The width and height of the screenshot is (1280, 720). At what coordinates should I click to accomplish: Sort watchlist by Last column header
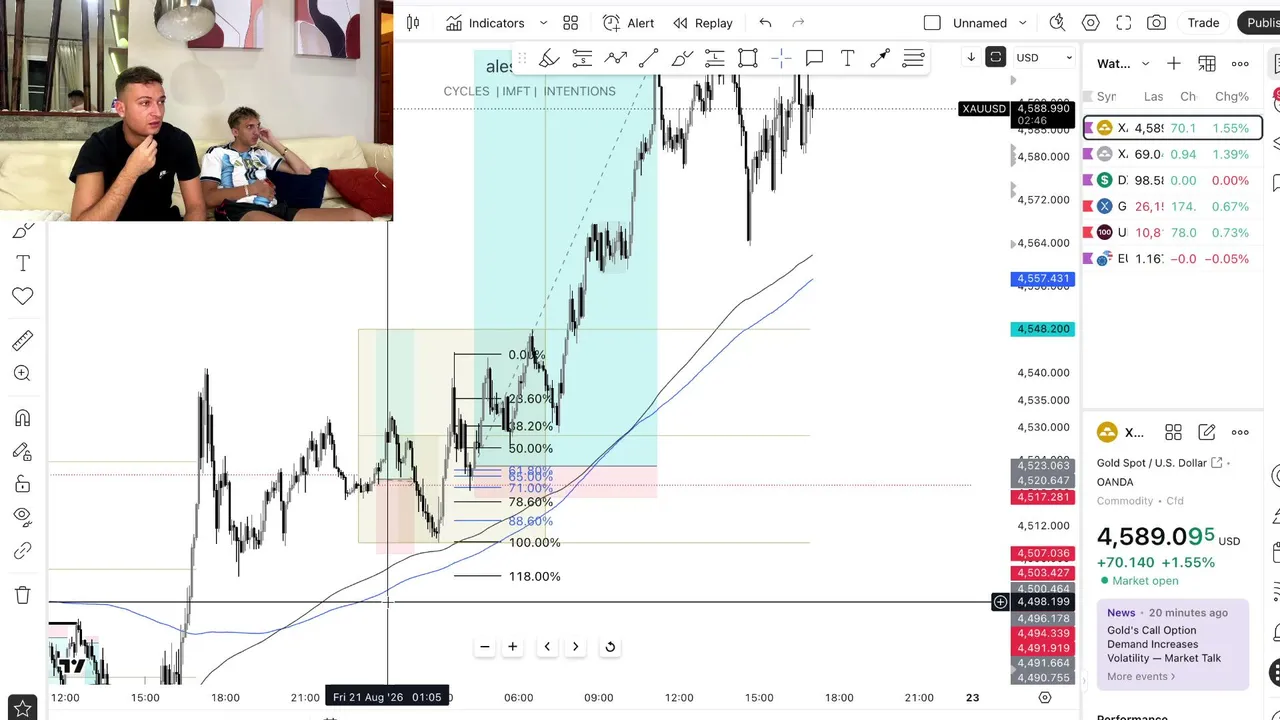1154,97
